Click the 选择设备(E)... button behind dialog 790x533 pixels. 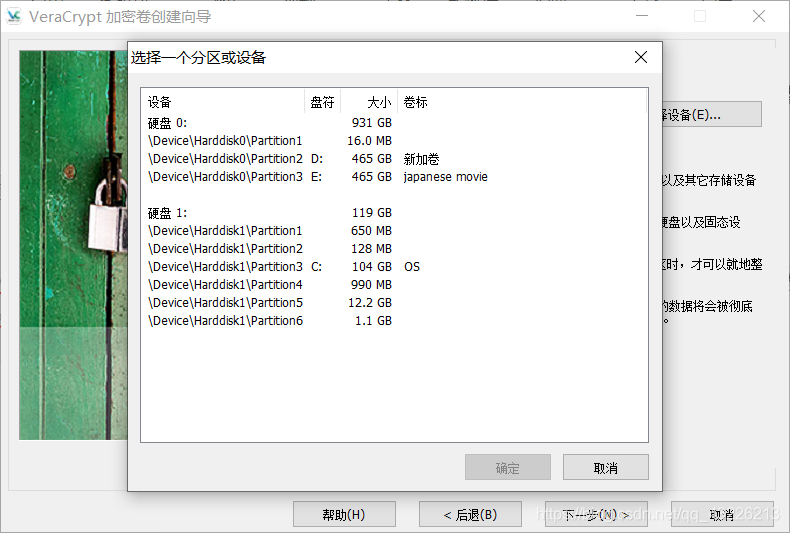point(712,114)
